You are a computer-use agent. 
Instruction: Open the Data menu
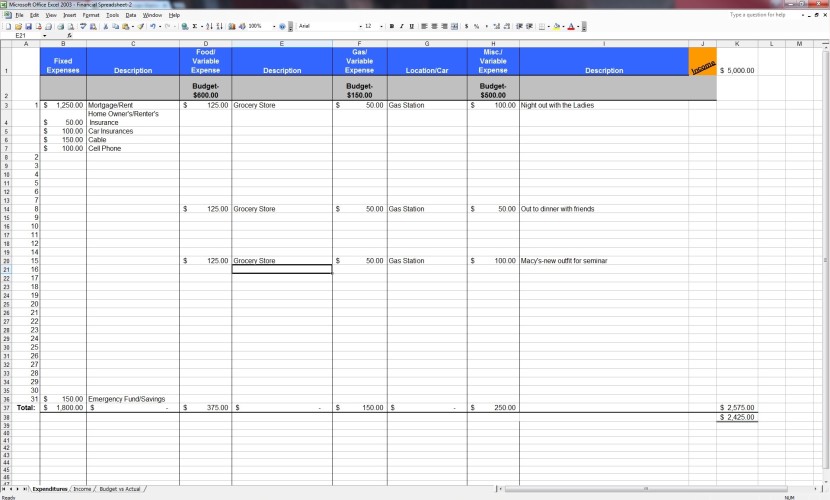click(131, 15)
